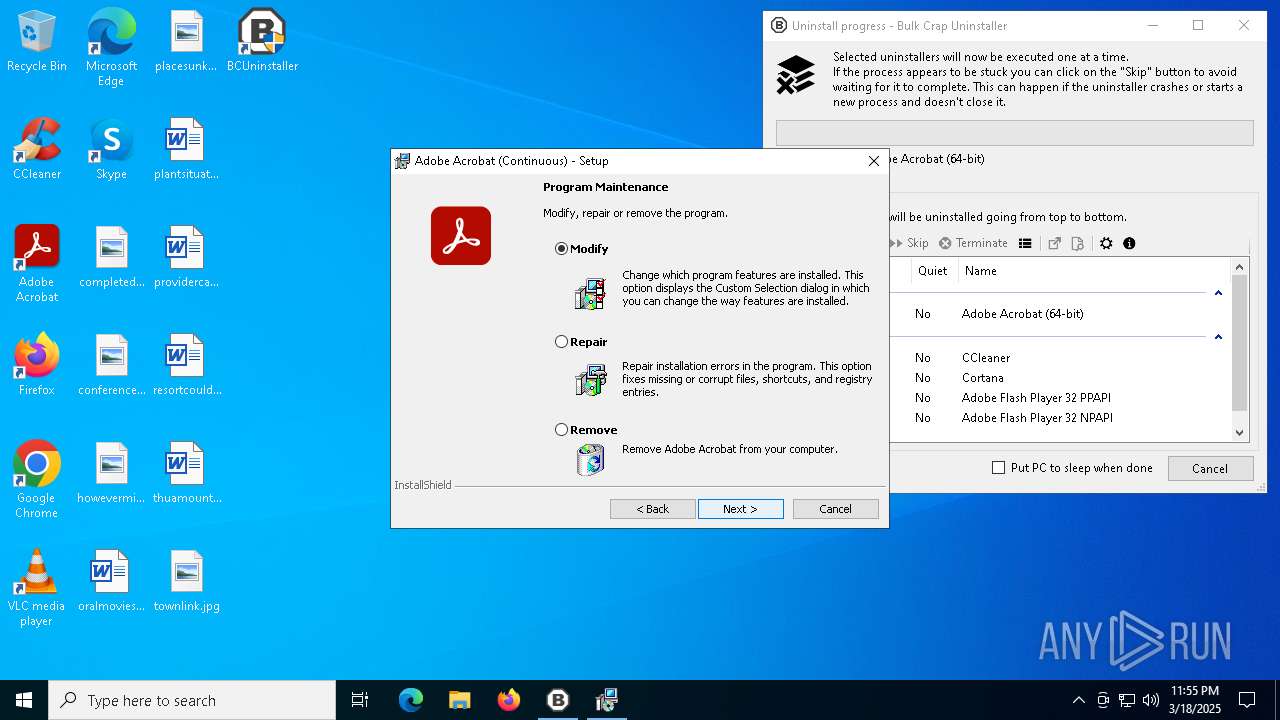This screenshot has height=720, width=1280.
Task: Select the townlink.jpg desktop file
Action: click(x=187, y=581)
